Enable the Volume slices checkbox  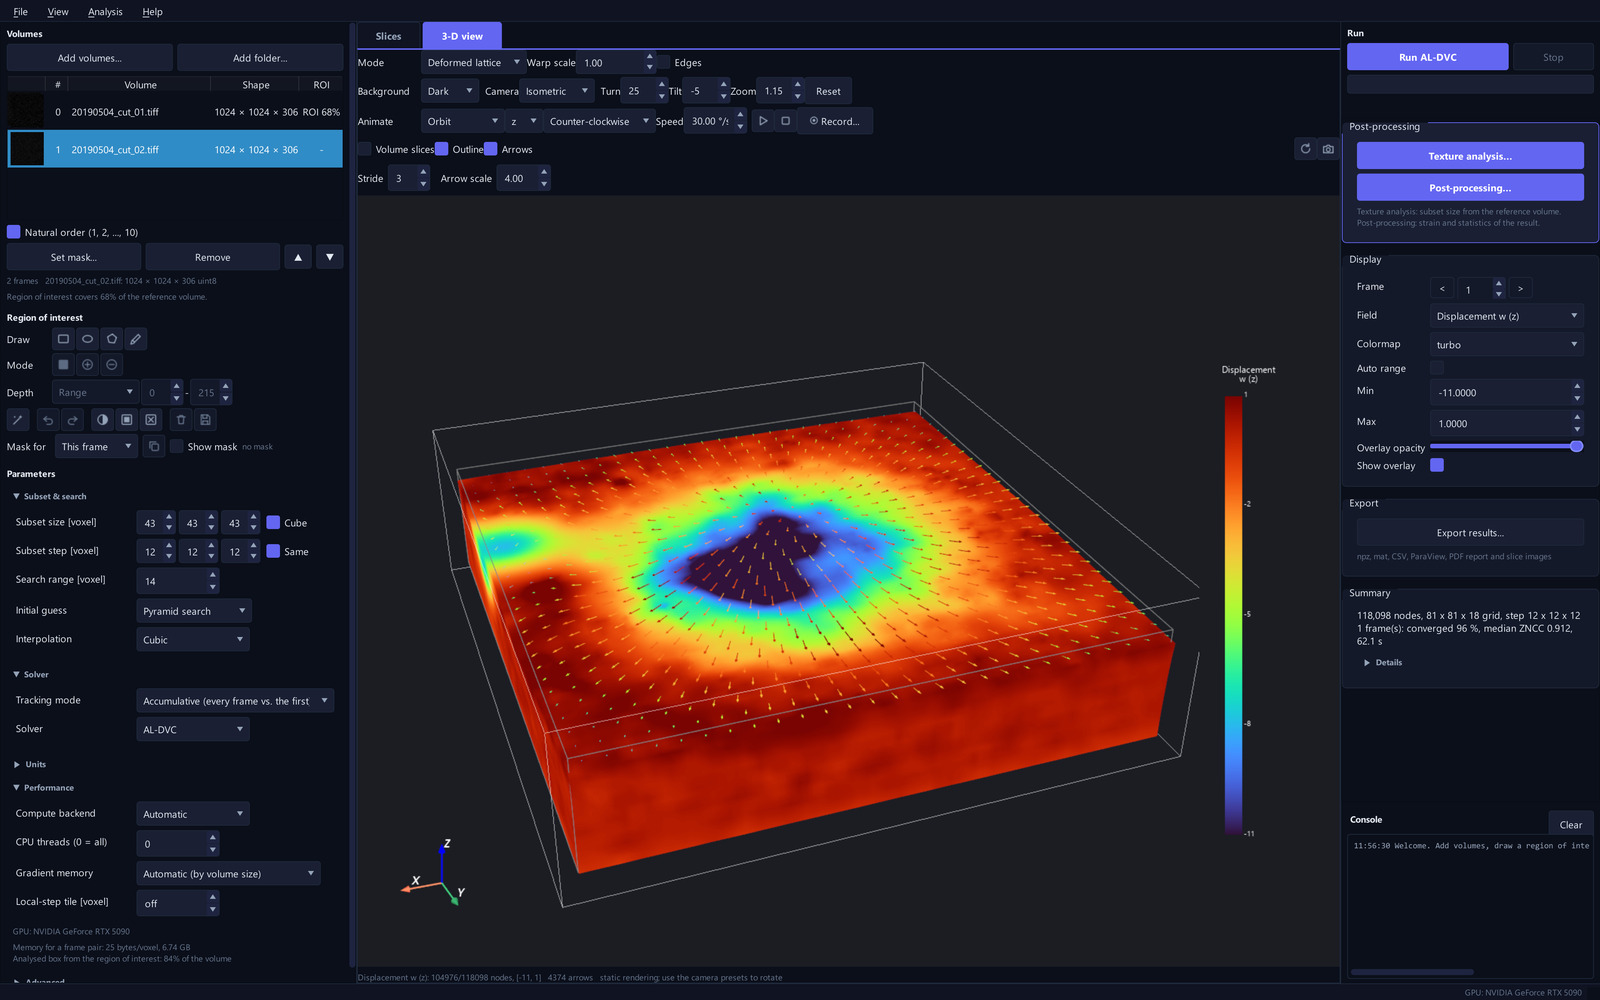coord(365,149)
